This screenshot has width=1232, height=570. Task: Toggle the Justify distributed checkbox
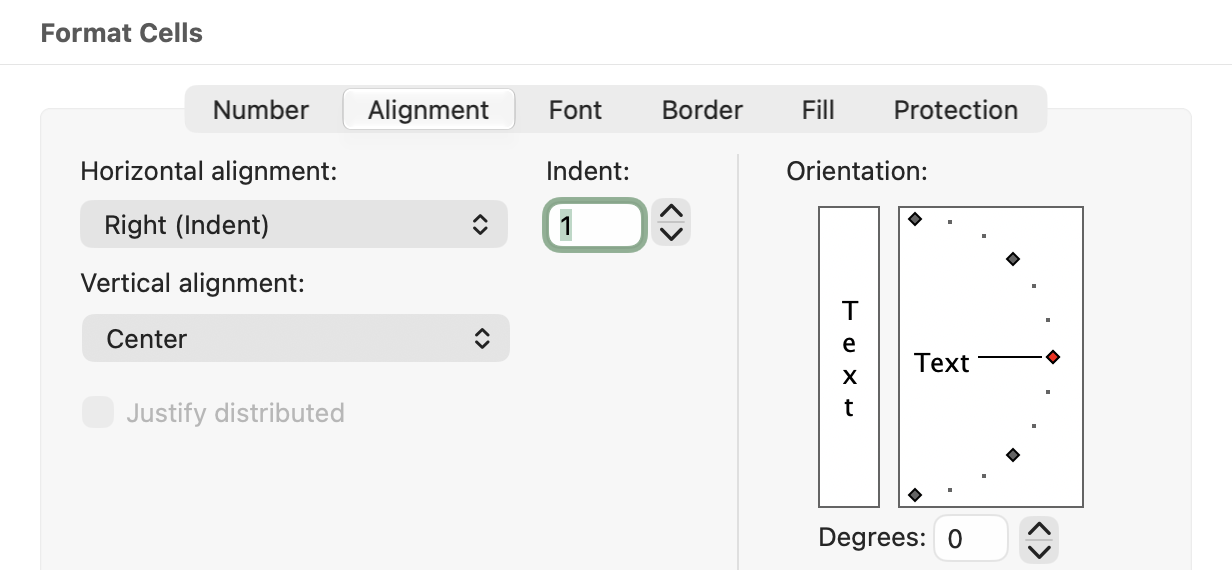click(x=98, y=413)
